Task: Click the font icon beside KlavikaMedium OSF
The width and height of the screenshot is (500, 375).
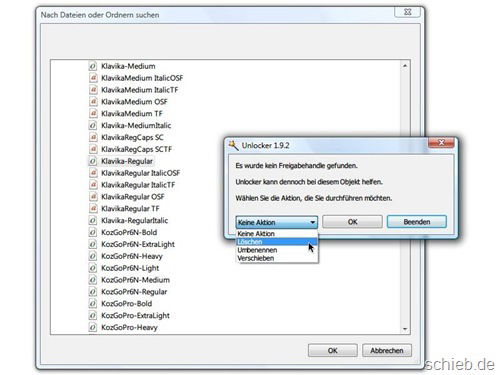Action: pos(93,102)
